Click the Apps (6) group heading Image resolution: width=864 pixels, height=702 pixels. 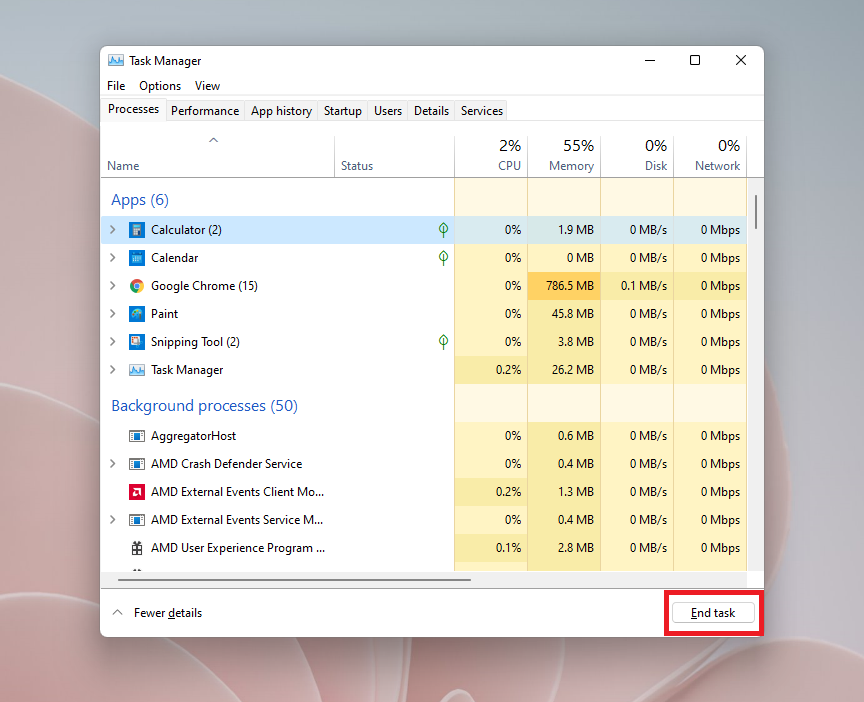pos(140,200)
